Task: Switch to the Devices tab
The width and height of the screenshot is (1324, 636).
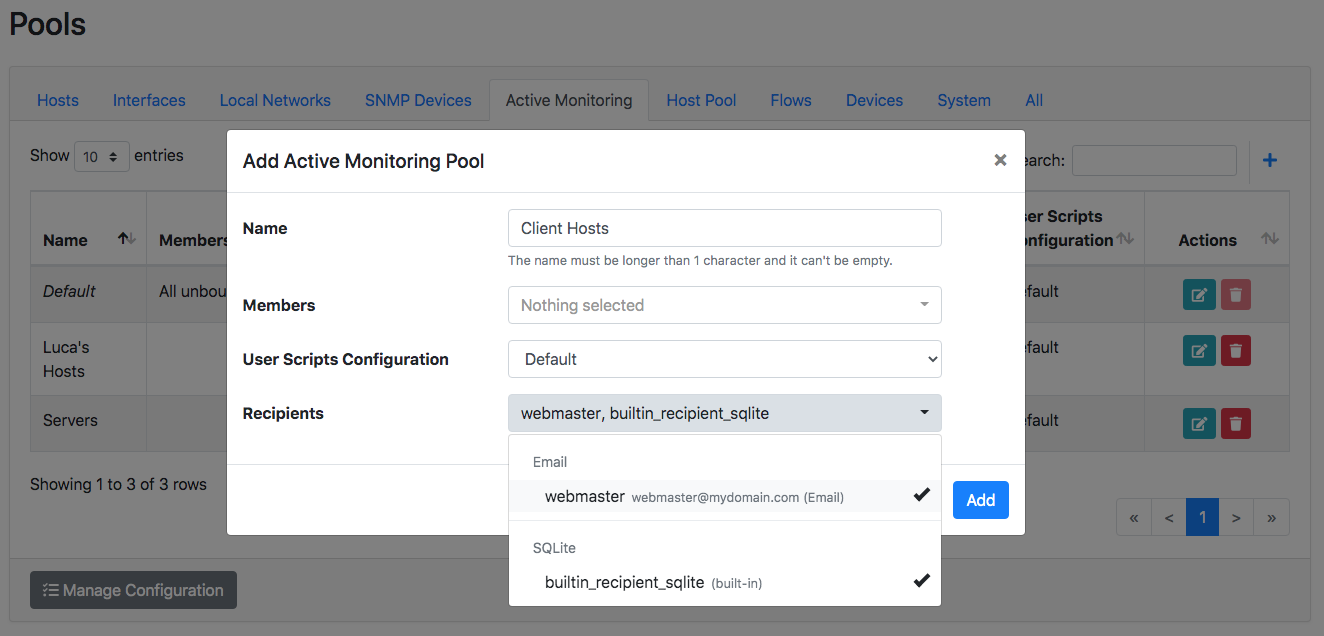Action: [874, 100]
